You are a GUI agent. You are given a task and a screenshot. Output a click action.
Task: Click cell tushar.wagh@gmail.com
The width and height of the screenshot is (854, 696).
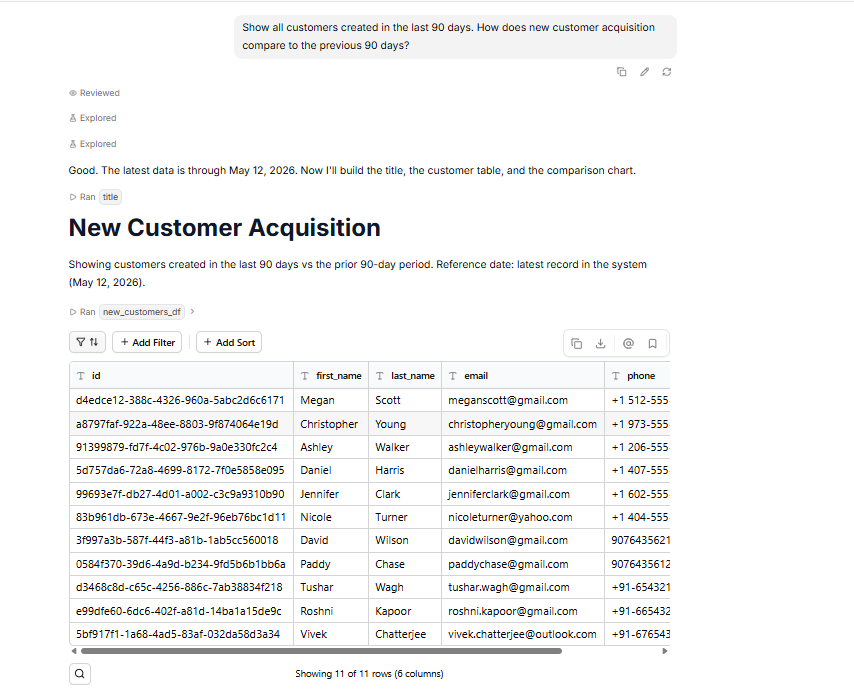pyautogui.click(x=523, y=588)
